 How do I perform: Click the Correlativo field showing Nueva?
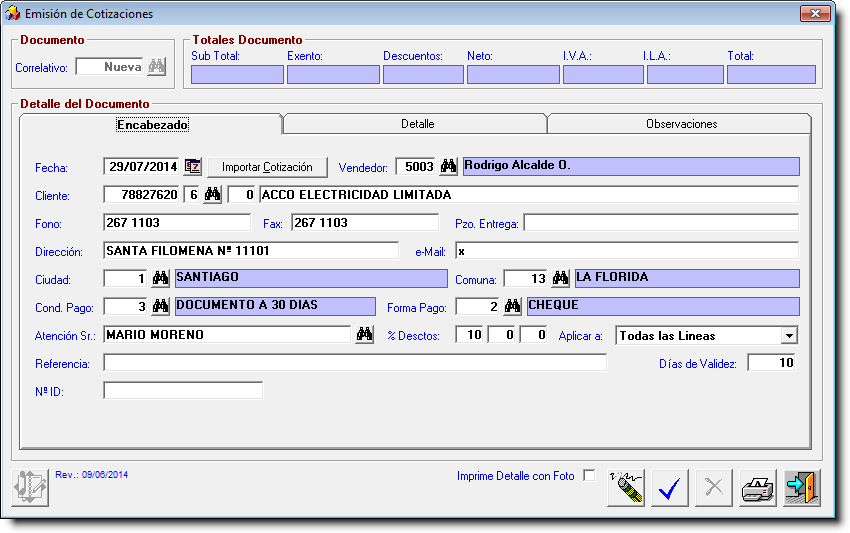[110, 67]
